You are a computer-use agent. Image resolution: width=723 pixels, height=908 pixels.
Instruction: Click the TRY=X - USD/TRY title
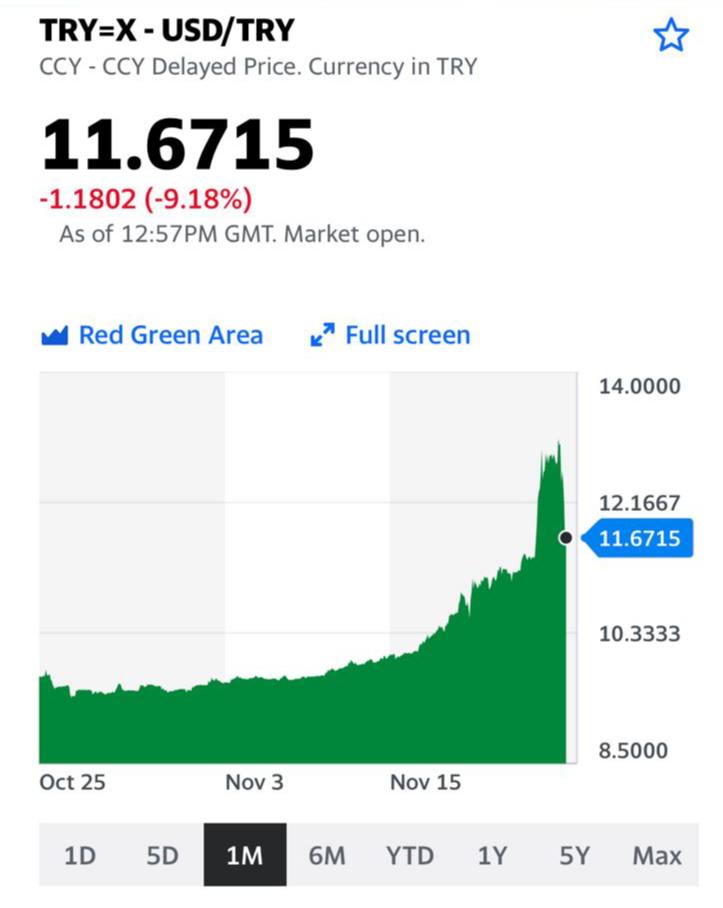[x=167, y=30]
